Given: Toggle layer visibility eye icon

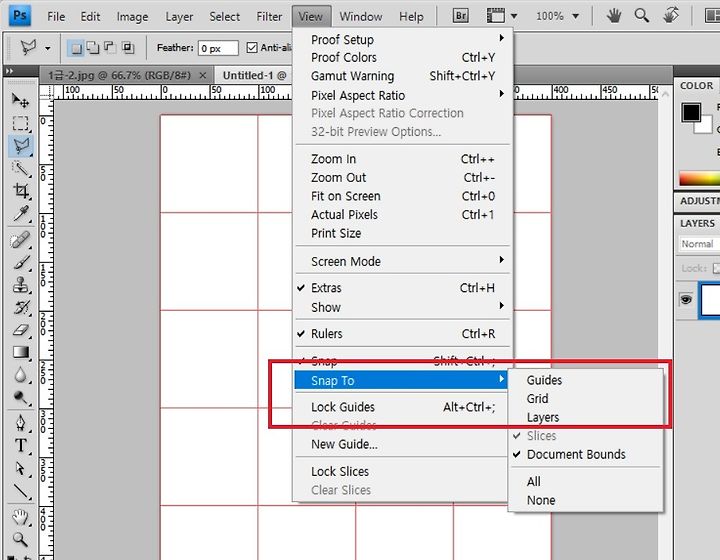Looking at the screenshot, I should pos(686,300).
